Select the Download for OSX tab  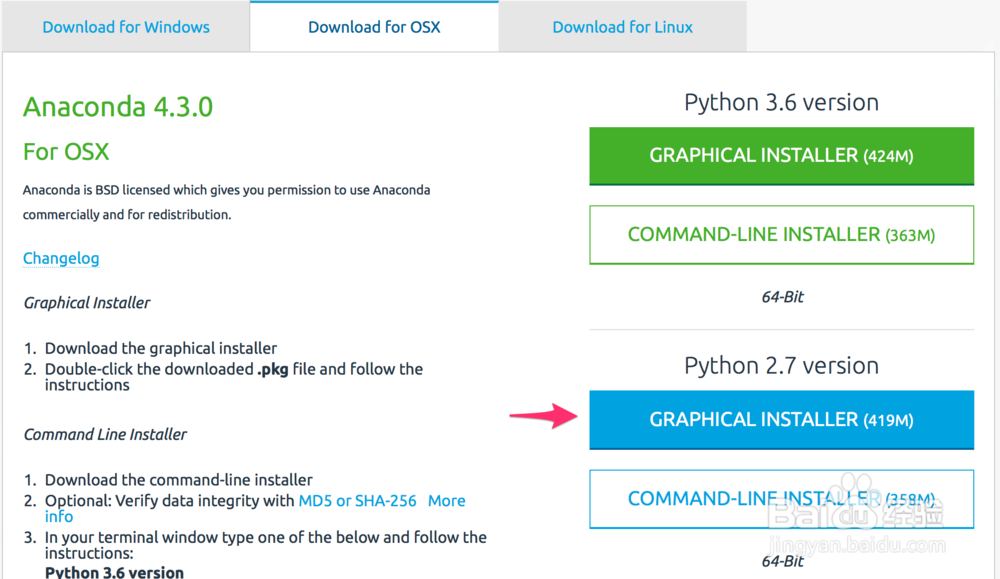tap(374, 27)
